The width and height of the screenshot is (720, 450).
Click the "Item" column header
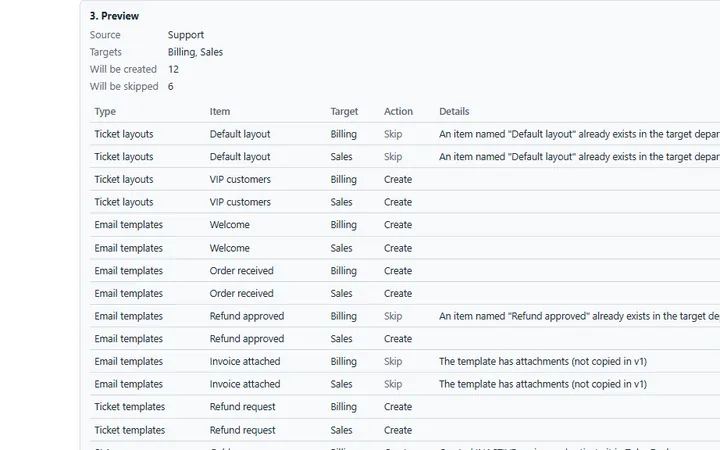[x=220, y=112]
